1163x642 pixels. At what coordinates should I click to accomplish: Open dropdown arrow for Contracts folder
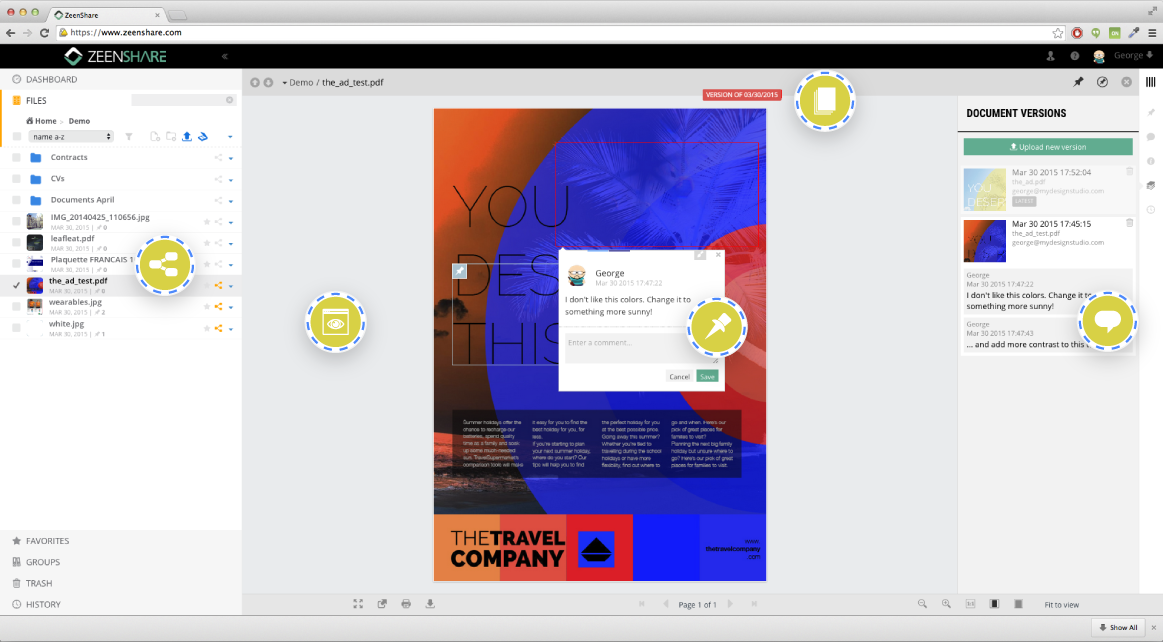(231, 159)
